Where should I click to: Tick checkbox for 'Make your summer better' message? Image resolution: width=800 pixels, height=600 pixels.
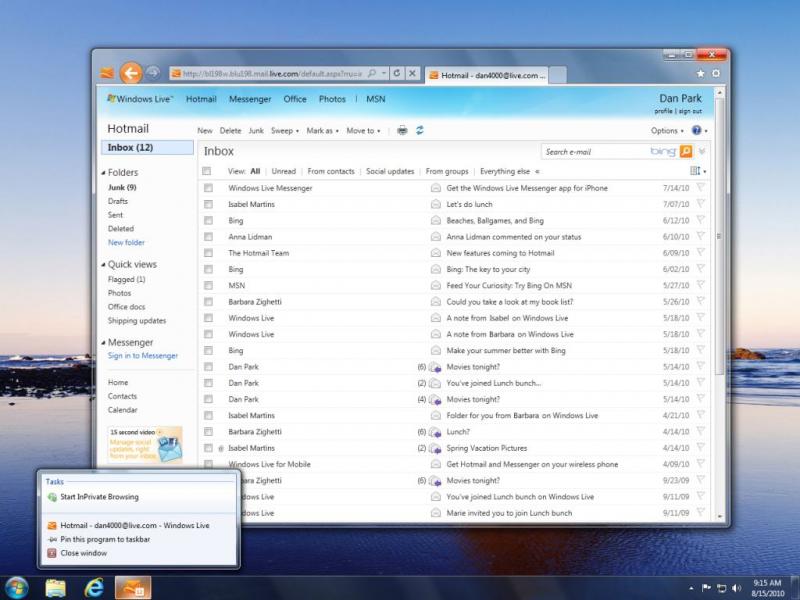coord(208,351)
